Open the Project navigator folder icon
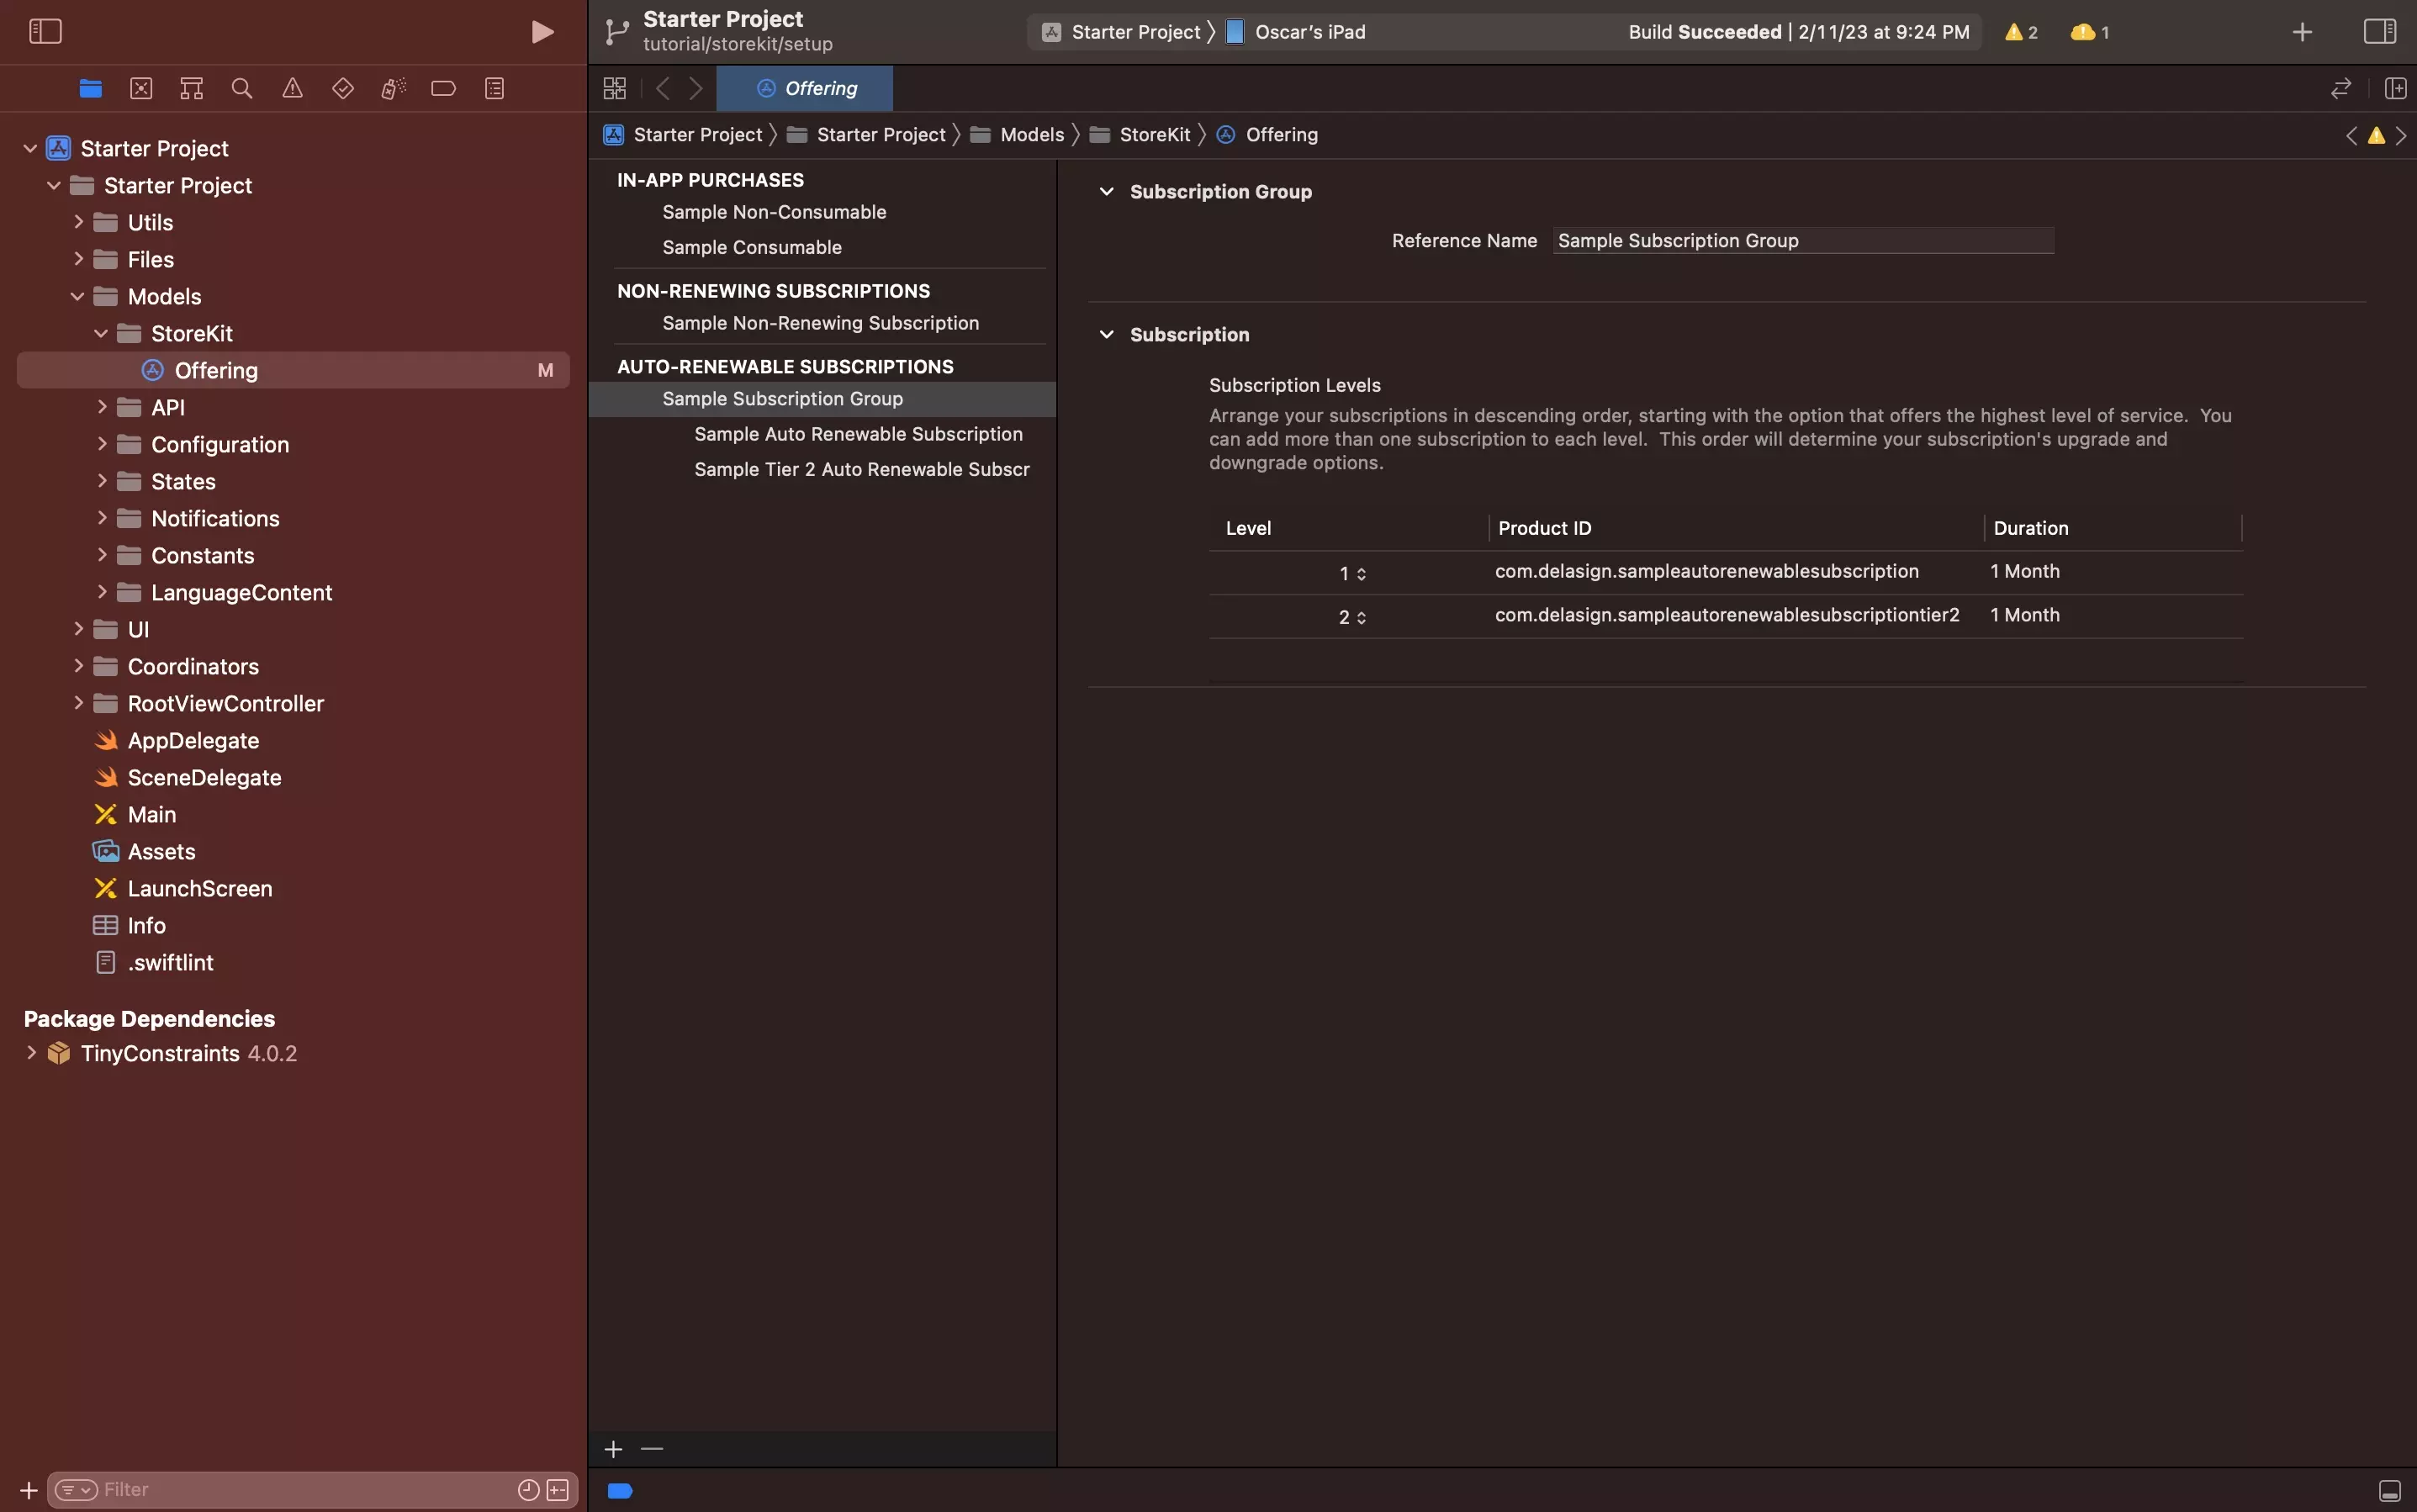The image size is (2417, 1512). (x=90, y=88)
